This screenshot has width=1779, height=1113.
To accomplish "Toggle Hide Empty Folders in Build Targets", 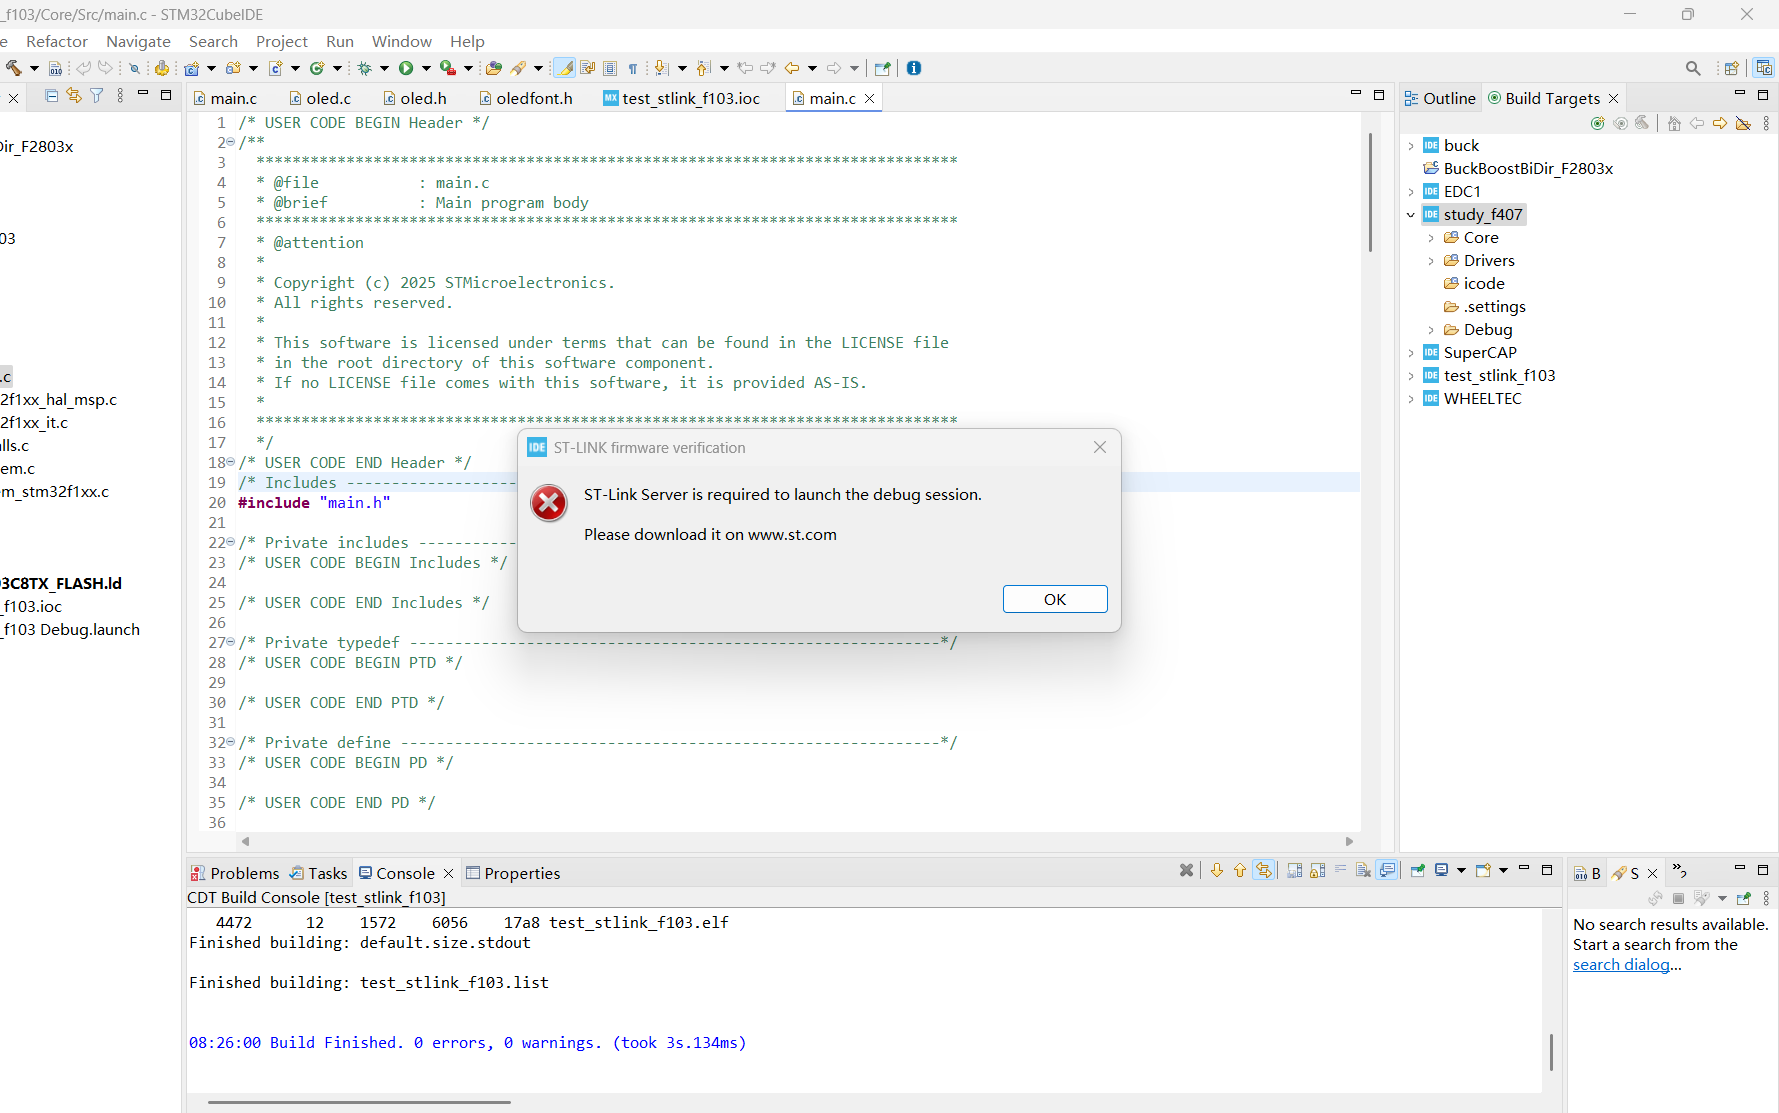I will click(x=1743, y=123).
